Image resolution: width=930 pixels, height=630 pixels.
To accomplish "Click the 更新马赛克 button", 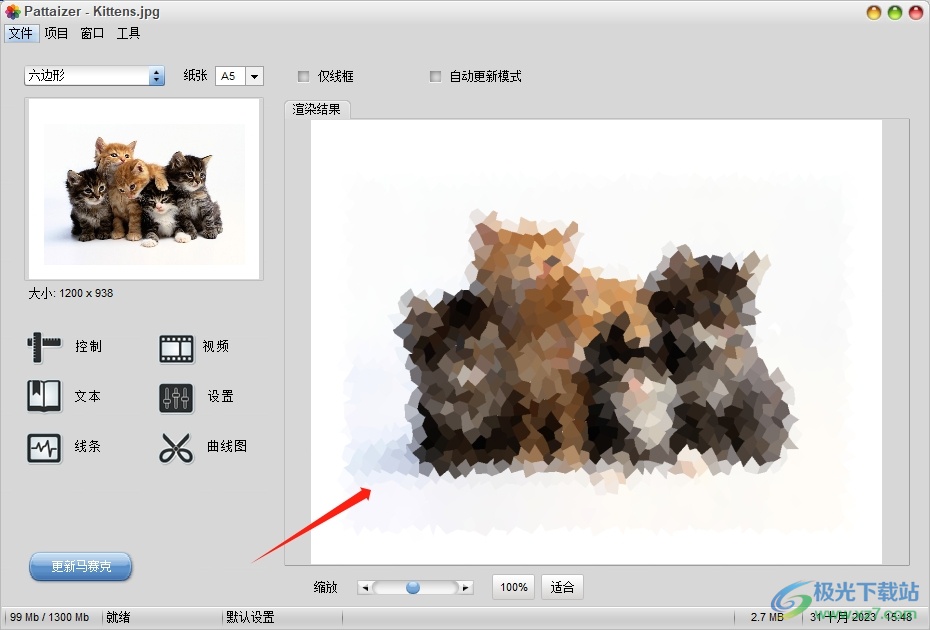I will tap(81, 567).
